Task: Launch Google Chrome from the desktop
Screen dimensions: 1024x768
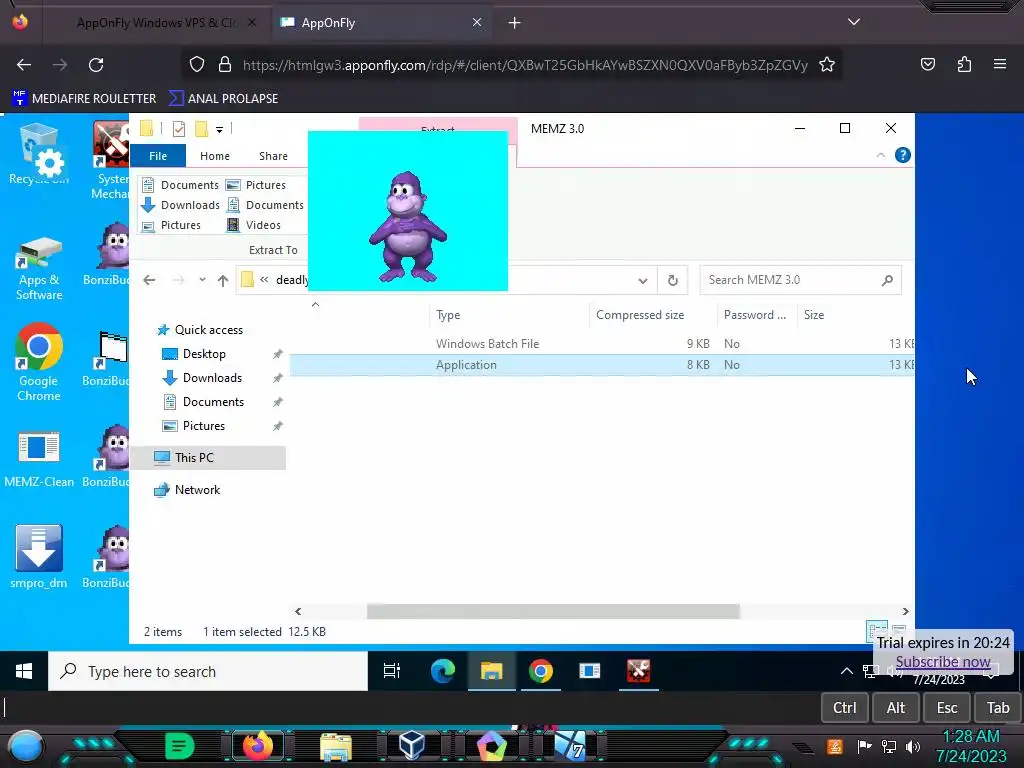Action: click(x=39, y=362)
